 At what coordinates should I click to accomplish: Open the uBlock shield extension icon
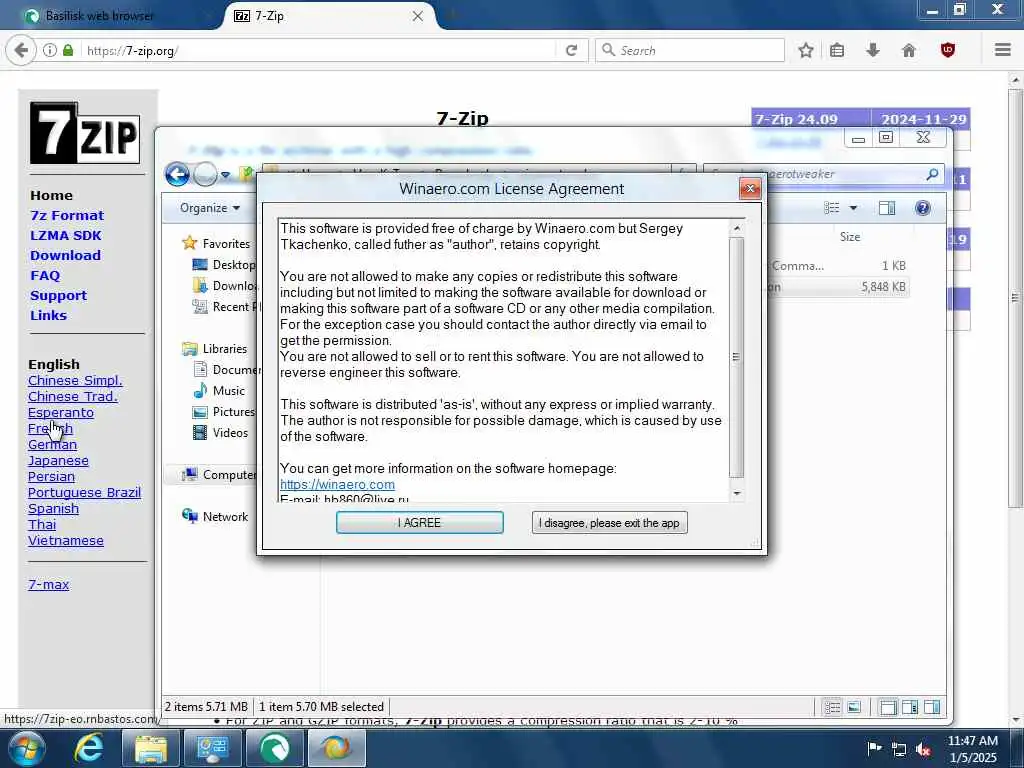click(948, 50)
